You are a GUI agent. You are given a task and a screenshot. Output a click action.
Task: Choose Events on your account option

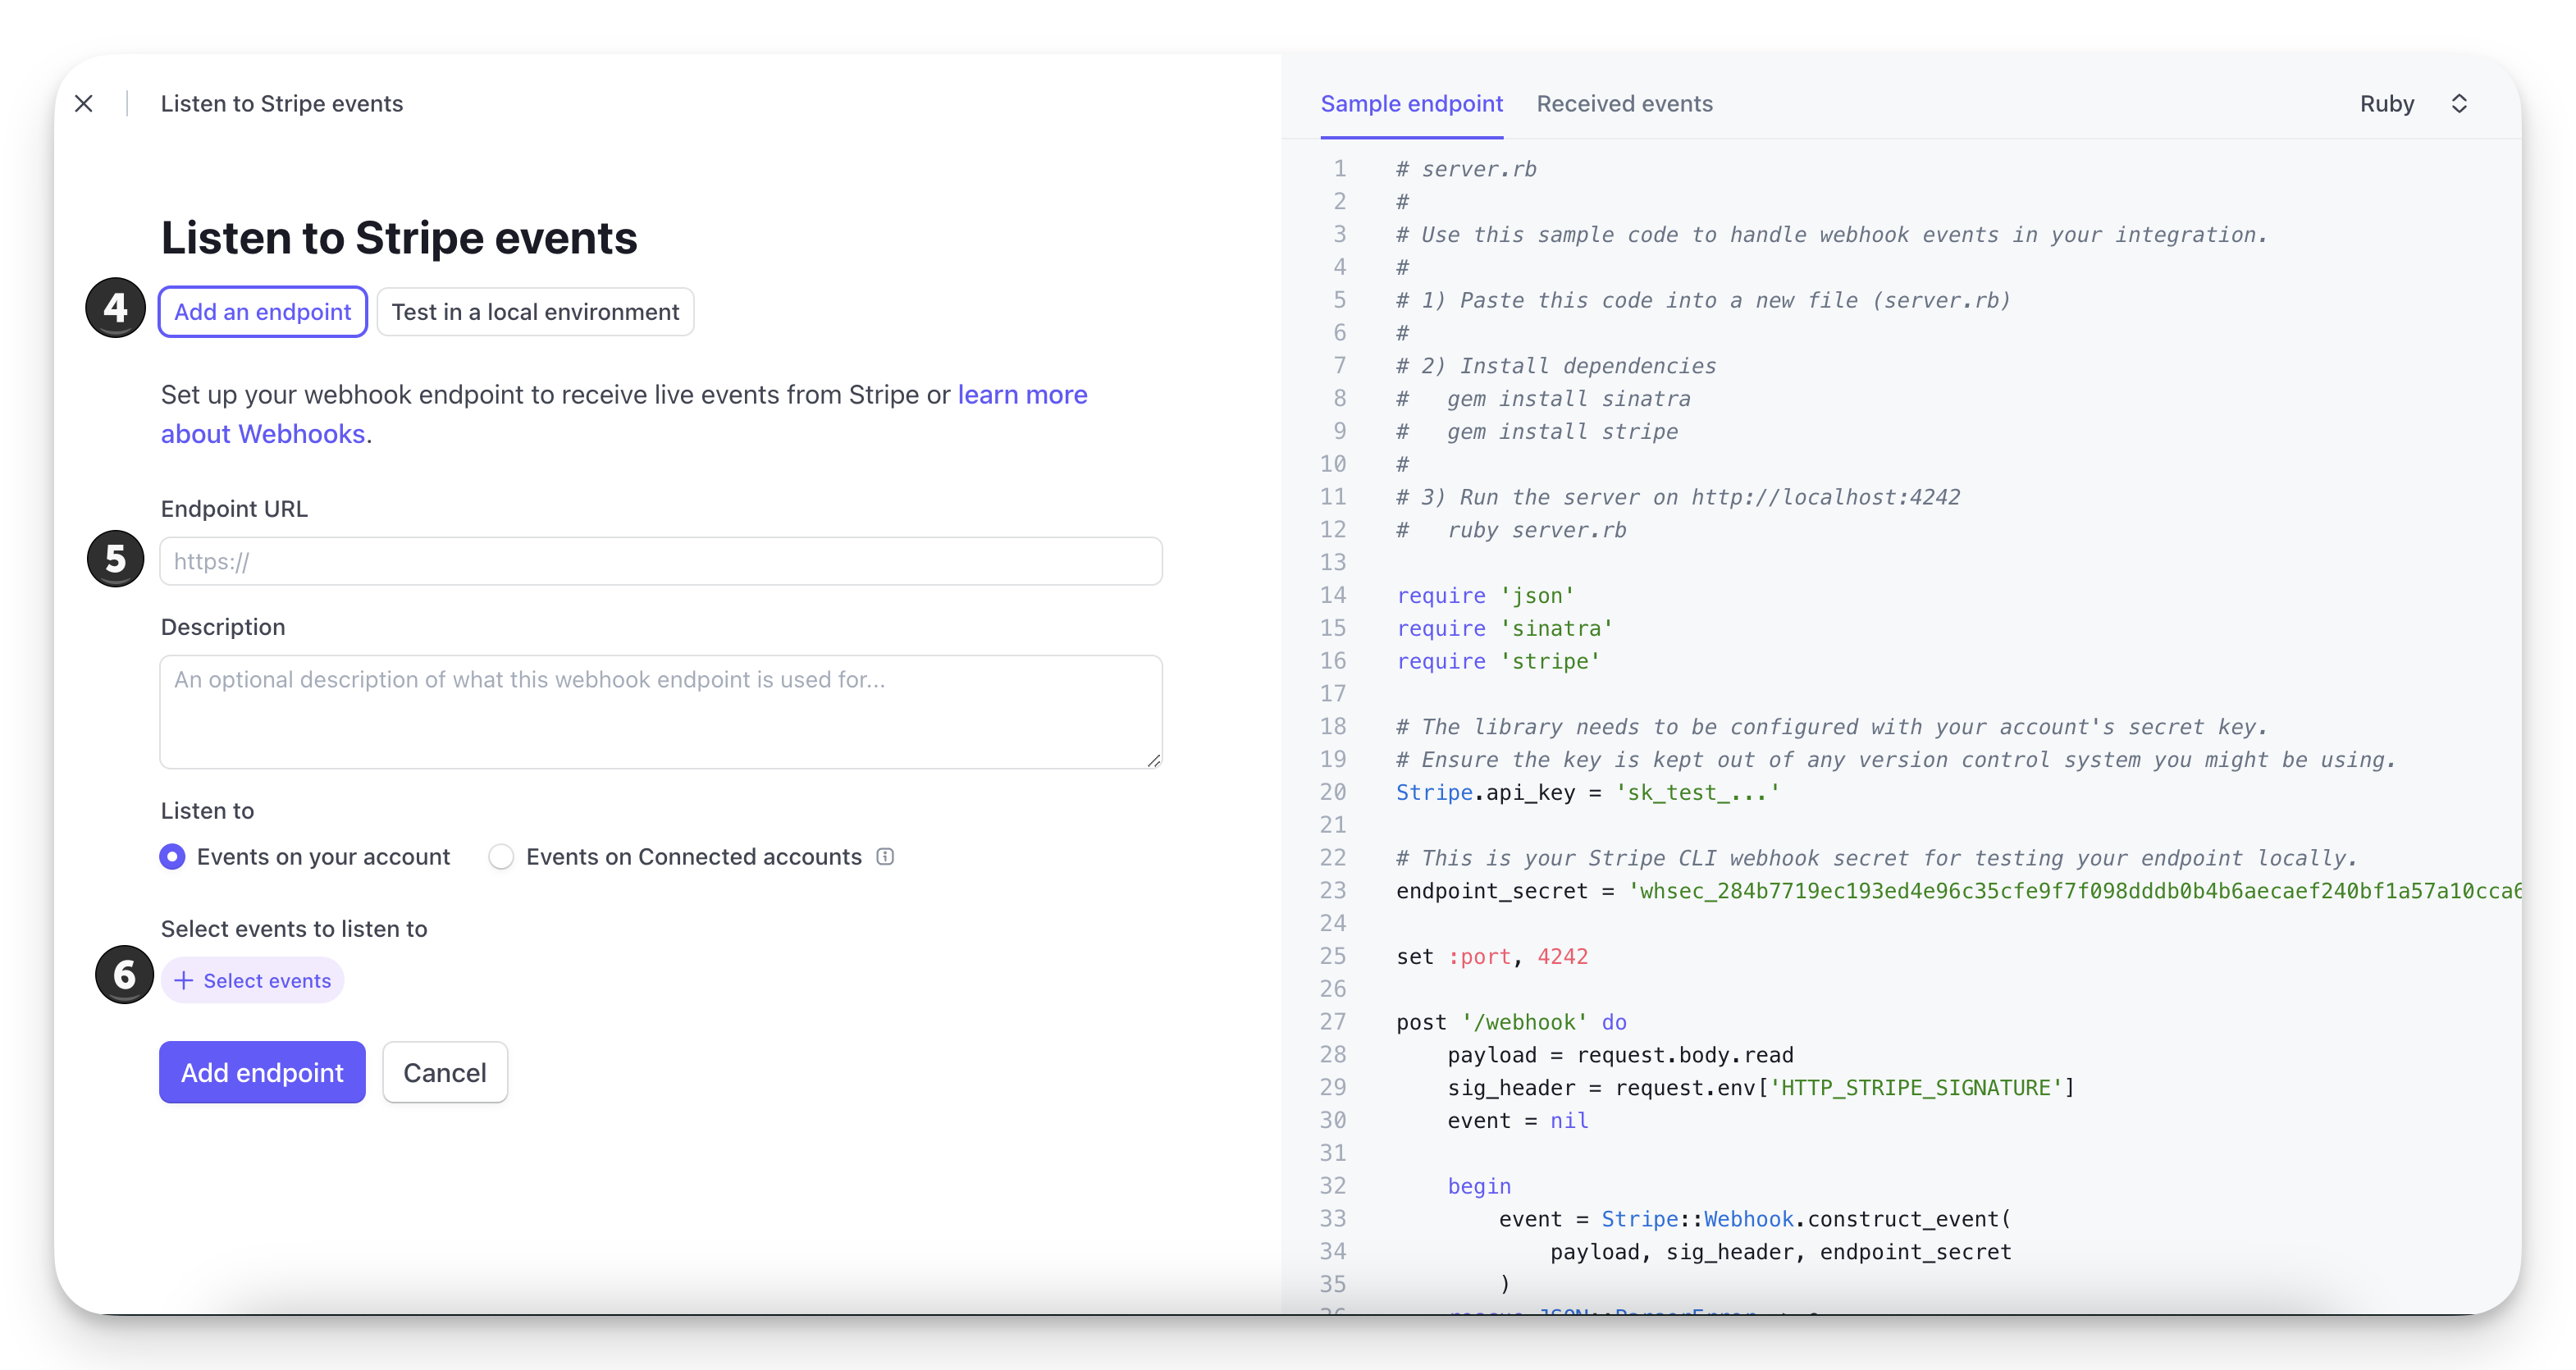[x=305, y=857]
